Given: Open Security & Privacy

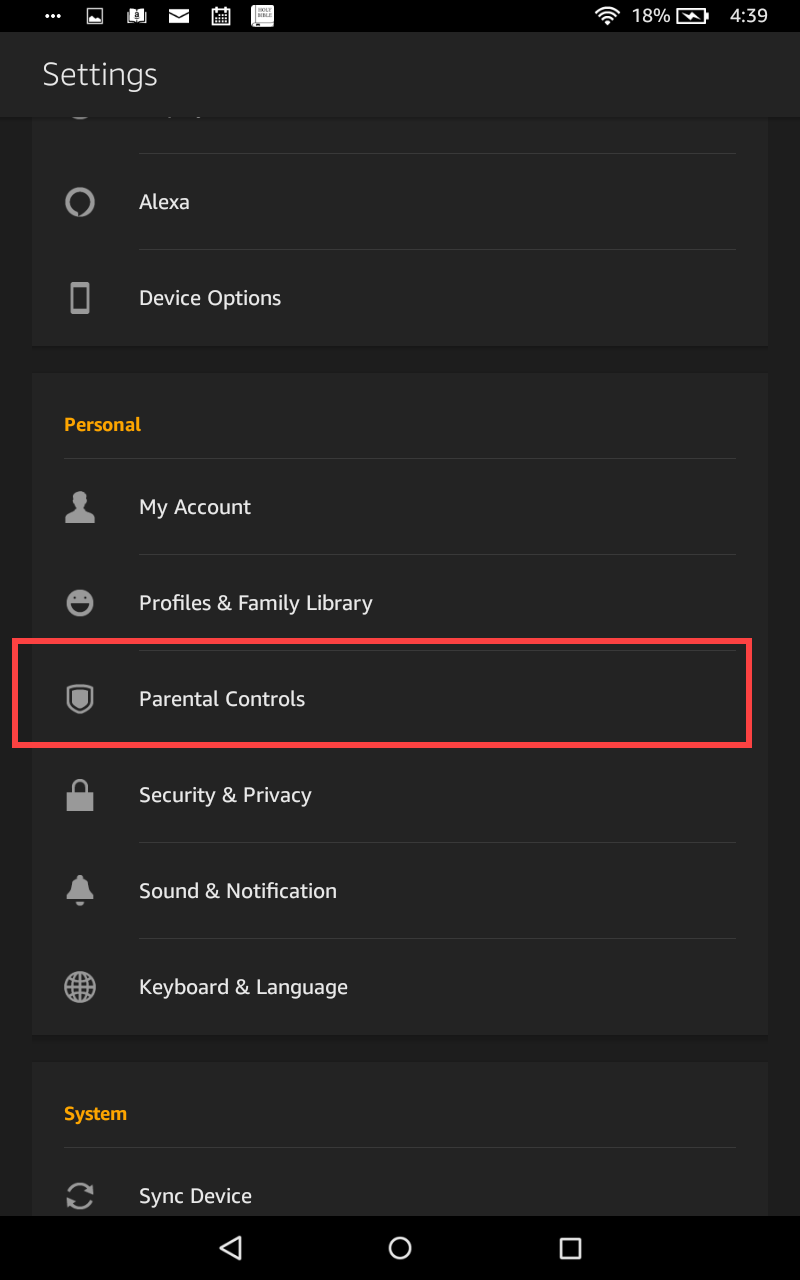Looking at the screenshot, I should pyautogui.click(x=400, y=795).
